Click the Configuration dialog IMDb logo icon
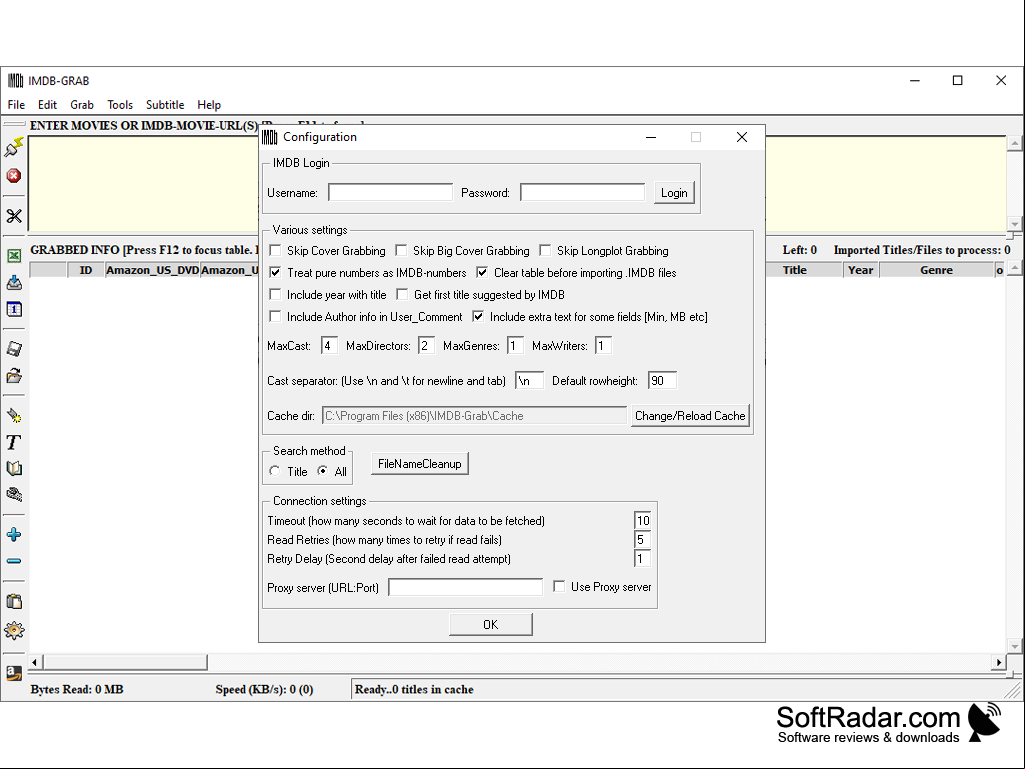The width and height of the screenshot is (1025, 769). coord(270,137)
